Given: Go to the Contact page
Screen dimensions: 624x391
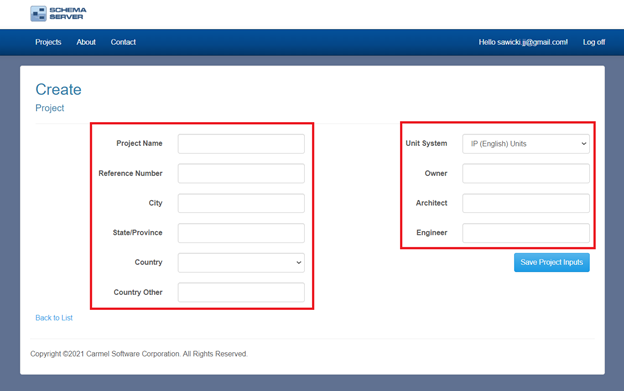Looking at the screenshot, I should tap(123, 42).
